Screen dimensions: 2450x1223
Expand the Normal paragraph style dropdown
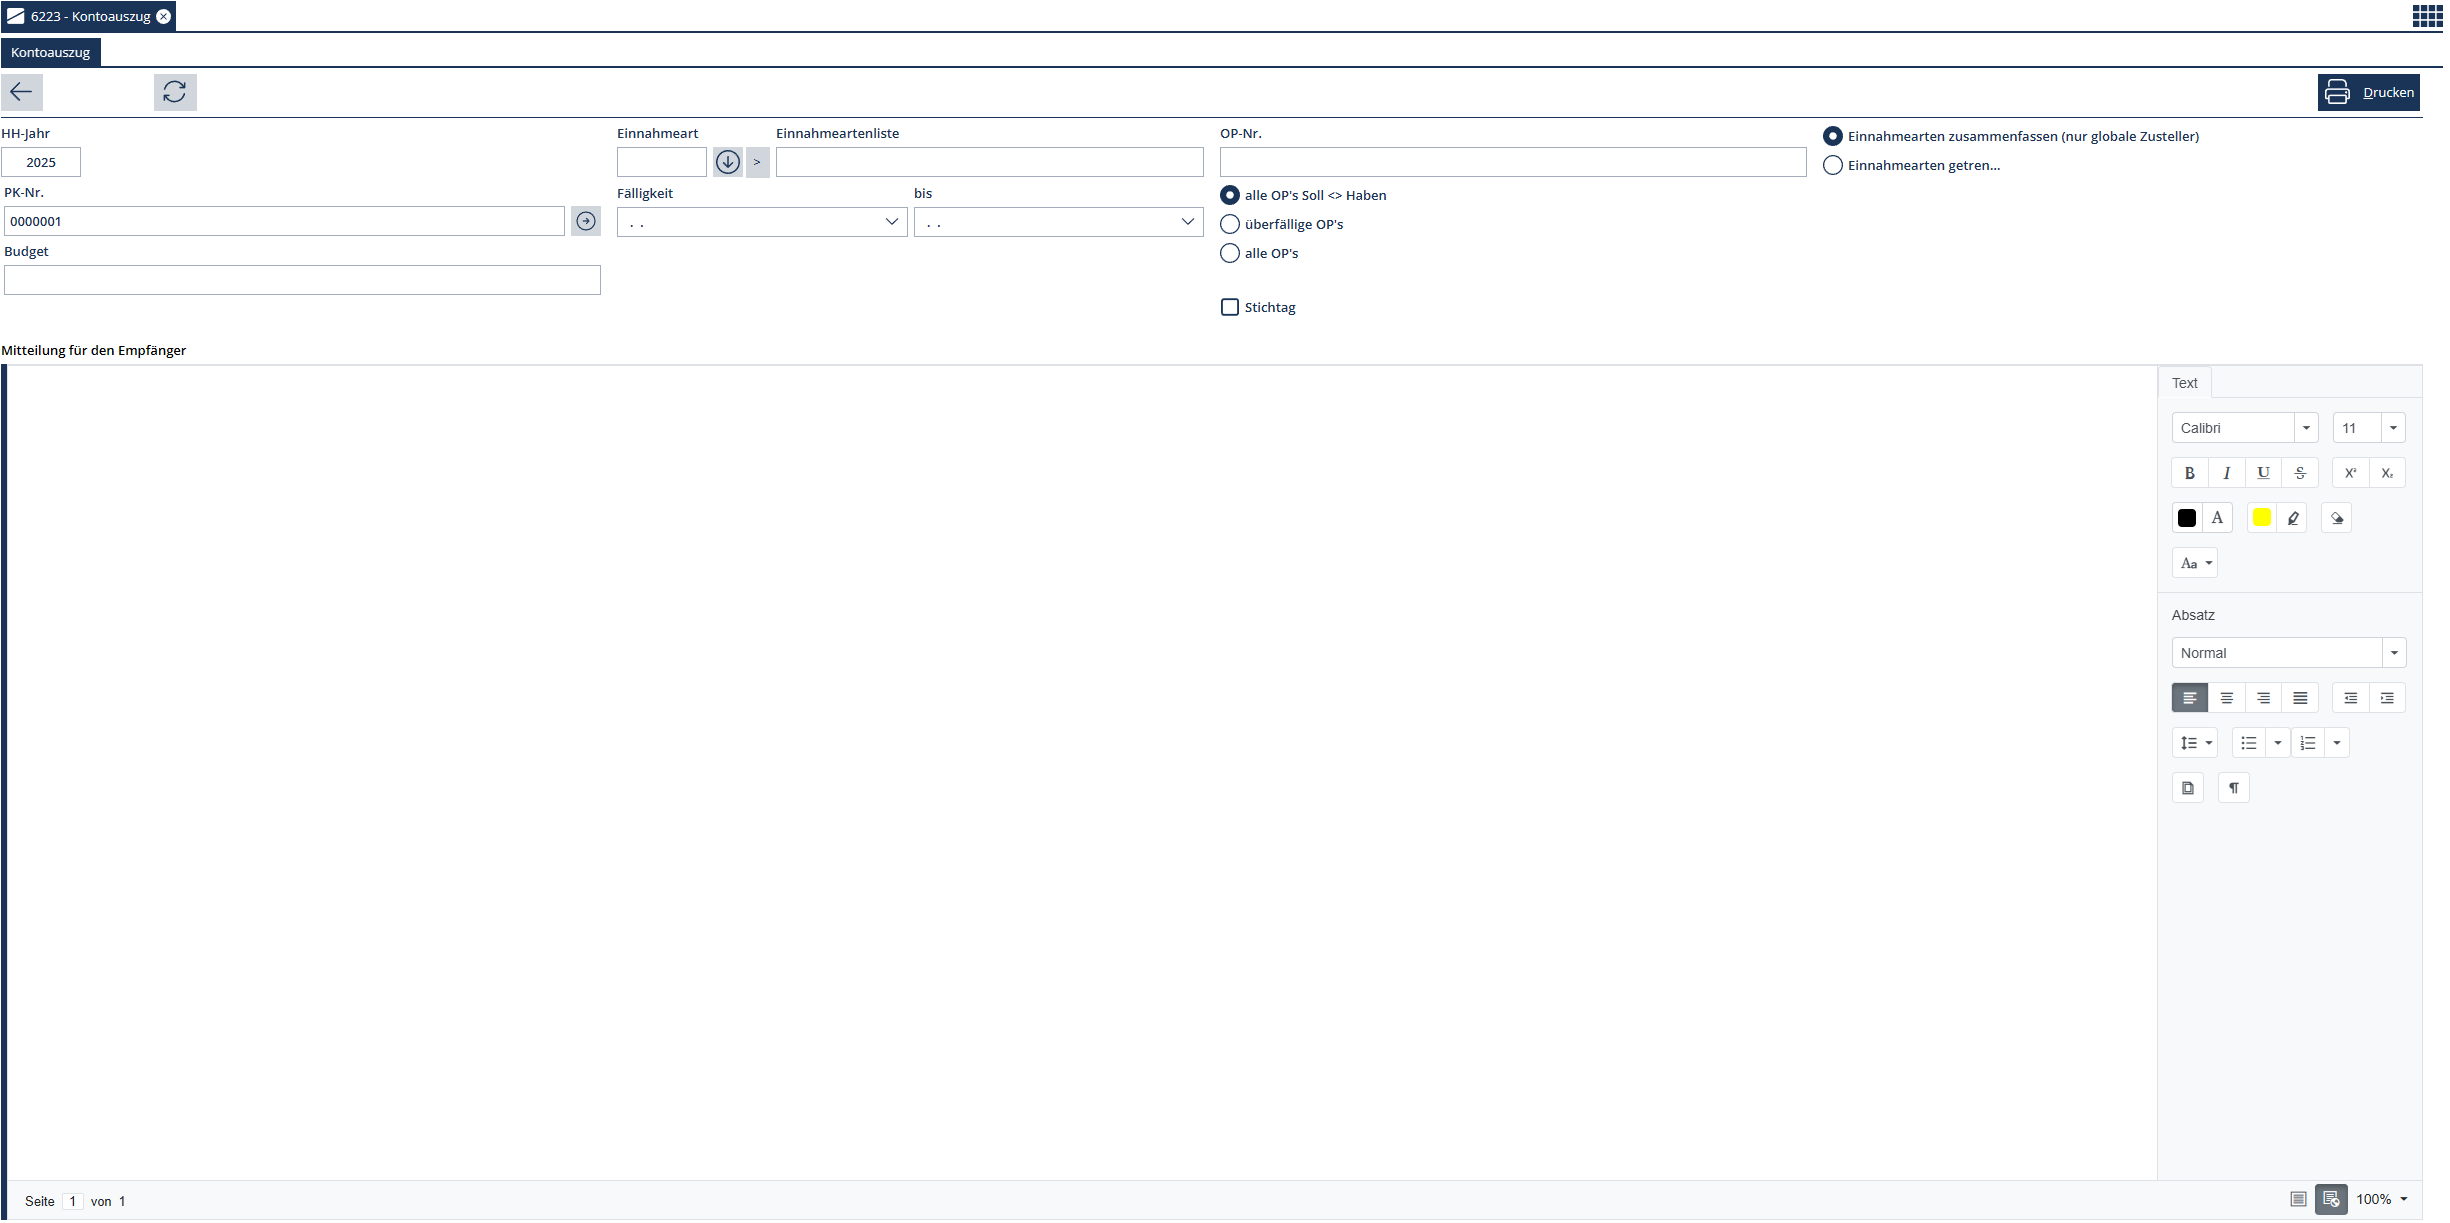(x=2393, y=653)
